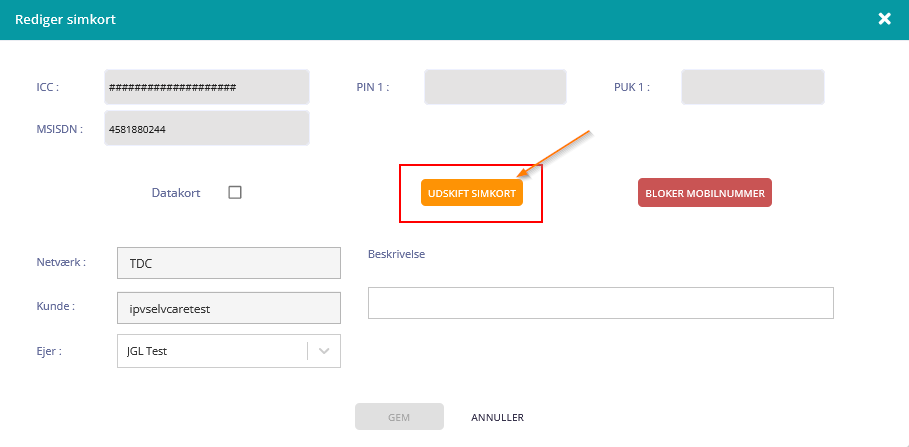Tick the Datakort checkbox

point(235,192)
